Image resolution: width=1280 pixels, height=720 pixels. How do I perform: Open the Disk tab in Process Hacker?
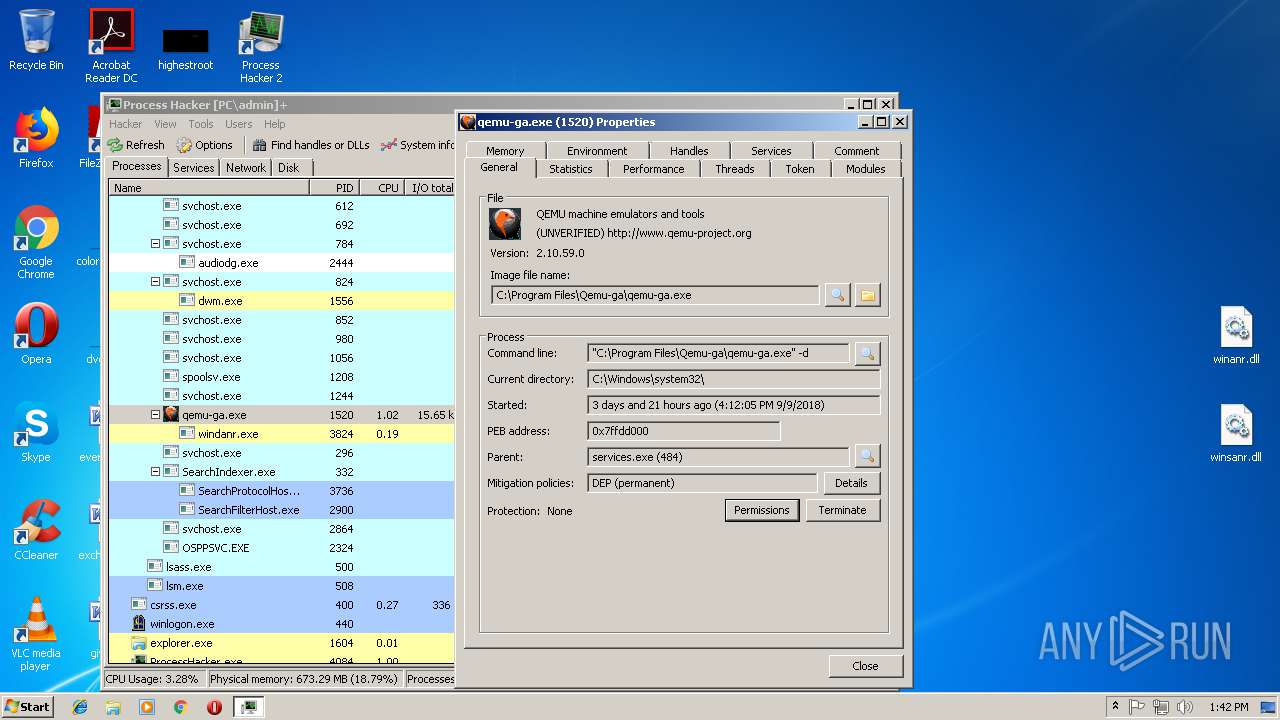[x=289, y=168]
